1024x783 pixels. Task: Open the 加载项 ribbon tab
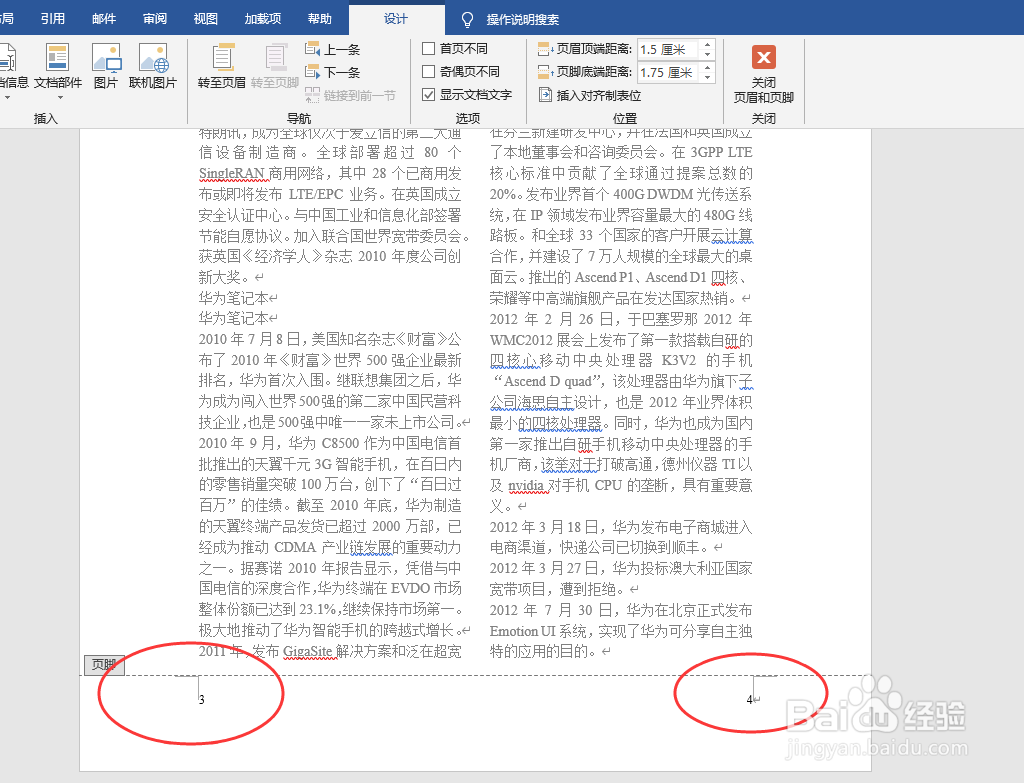point(263,18)
